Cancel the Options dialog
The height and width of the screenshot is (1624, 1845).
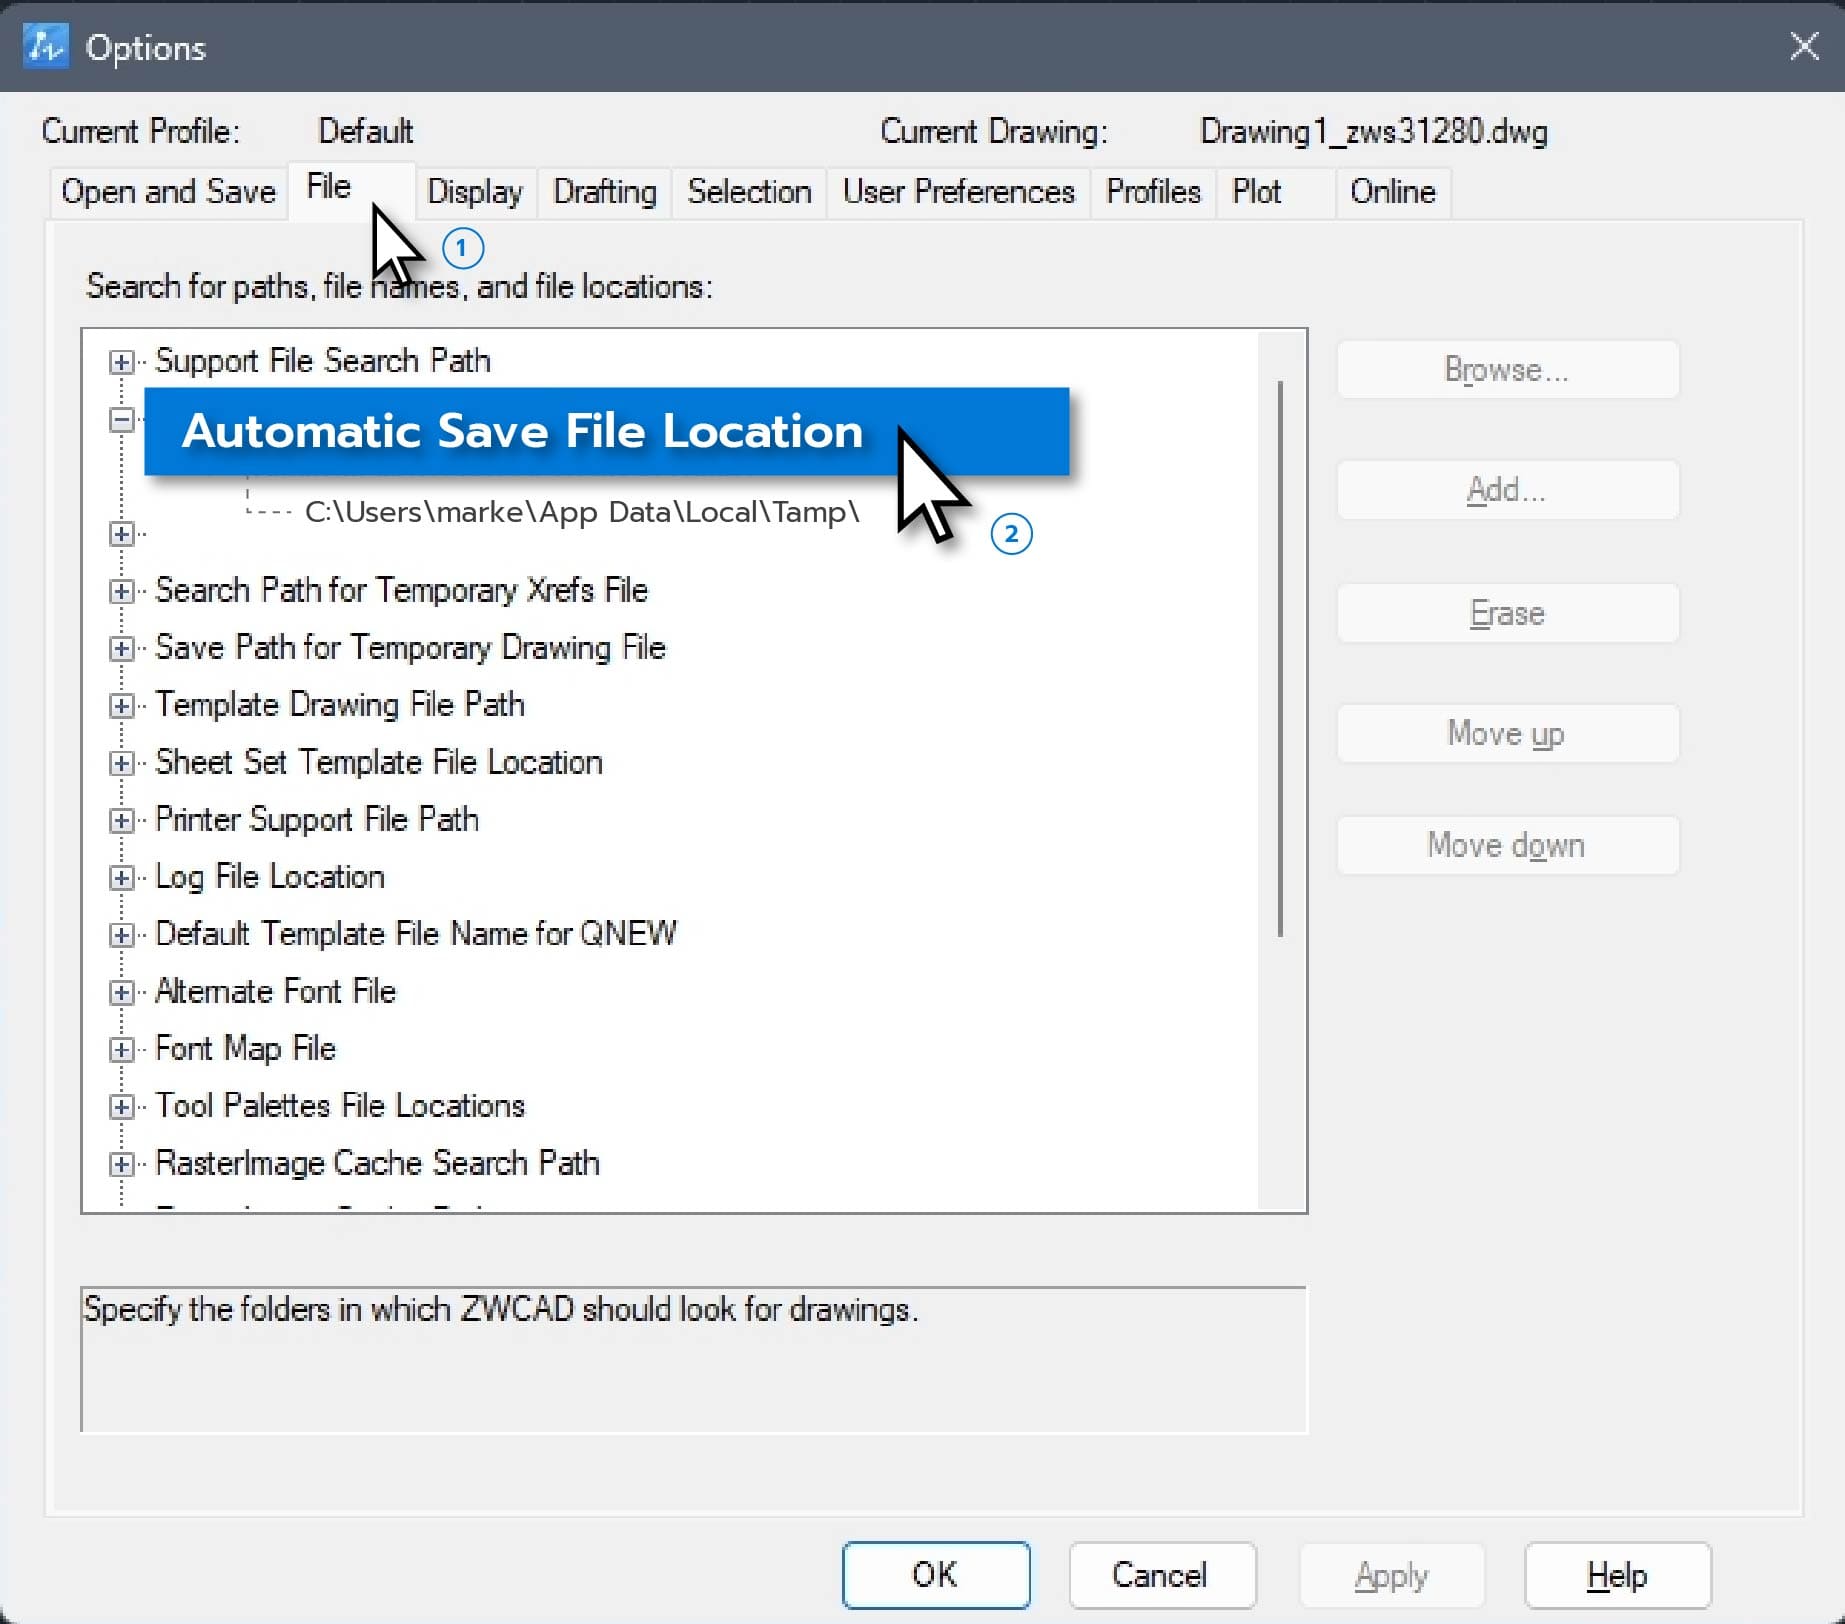(1162, 1575)
